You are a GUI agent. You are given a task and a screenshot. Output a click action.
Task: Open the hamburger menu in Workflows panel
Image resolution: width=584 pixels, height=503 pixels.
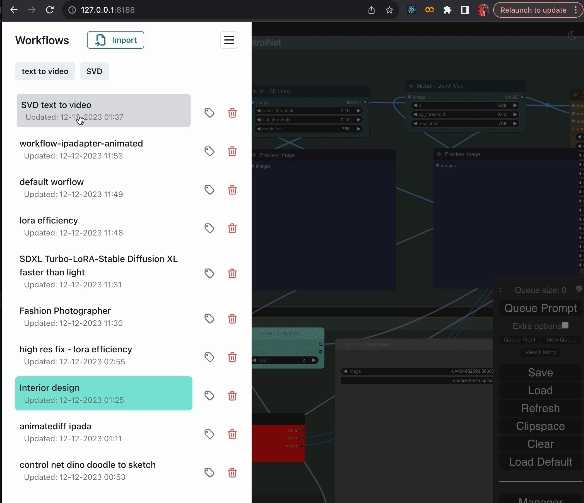tap(229, 40)
